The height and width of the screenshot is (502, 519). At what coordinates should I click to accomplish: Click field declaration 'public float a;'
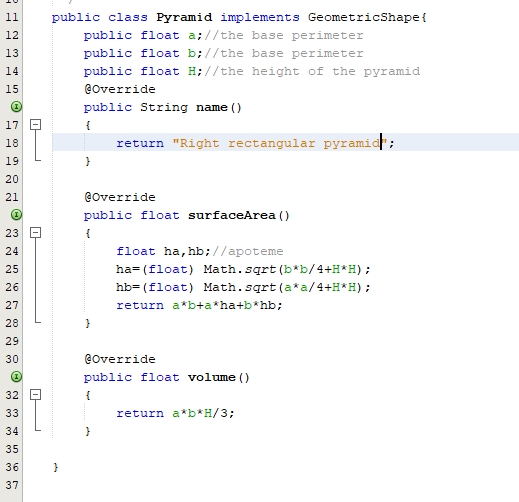(x=143, y=35)
